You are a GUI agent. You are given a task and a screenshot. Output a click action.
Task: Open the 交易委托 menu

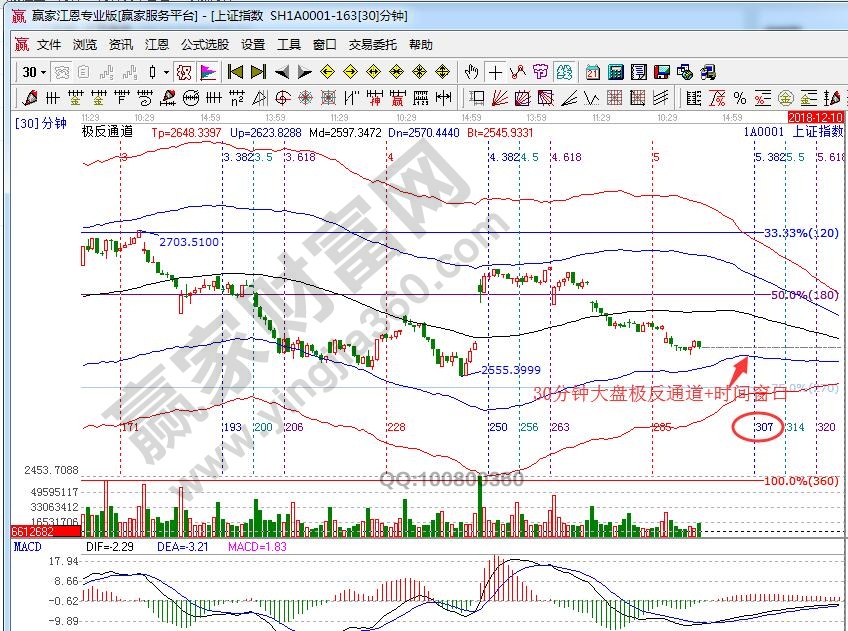pos(372,45)
